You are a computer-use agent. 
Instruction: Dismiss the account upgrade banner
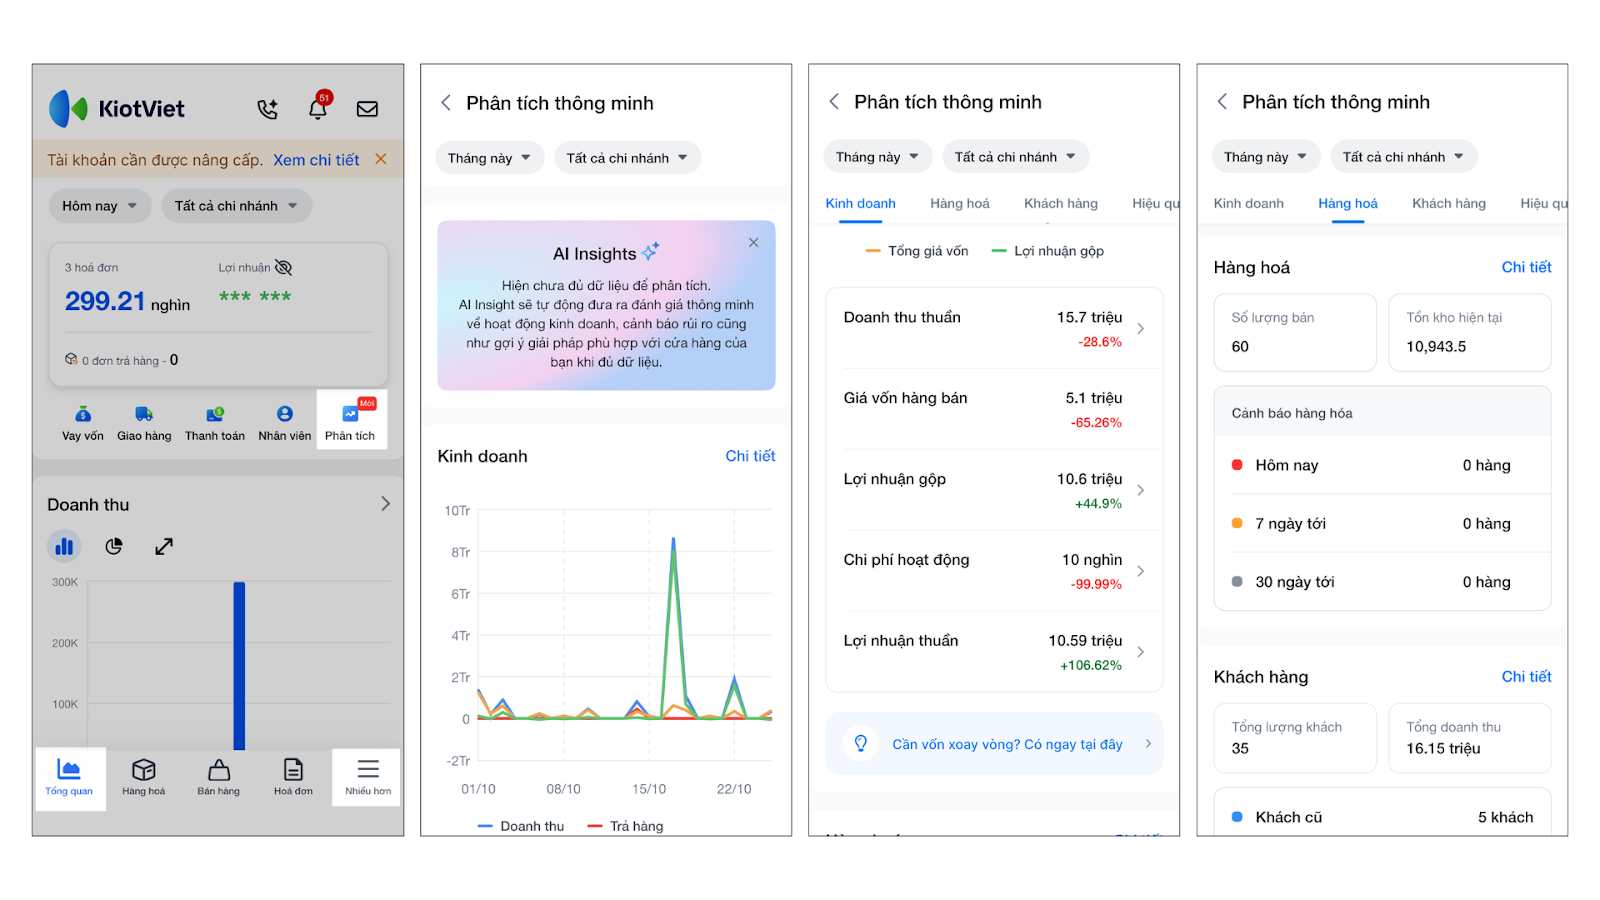381,159
